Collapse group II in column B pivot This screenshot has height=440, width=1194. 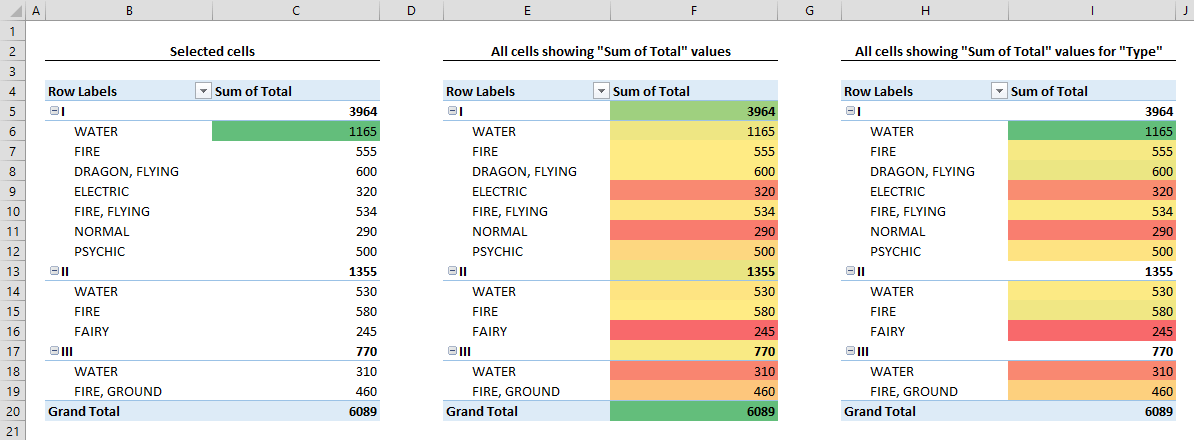53,271
